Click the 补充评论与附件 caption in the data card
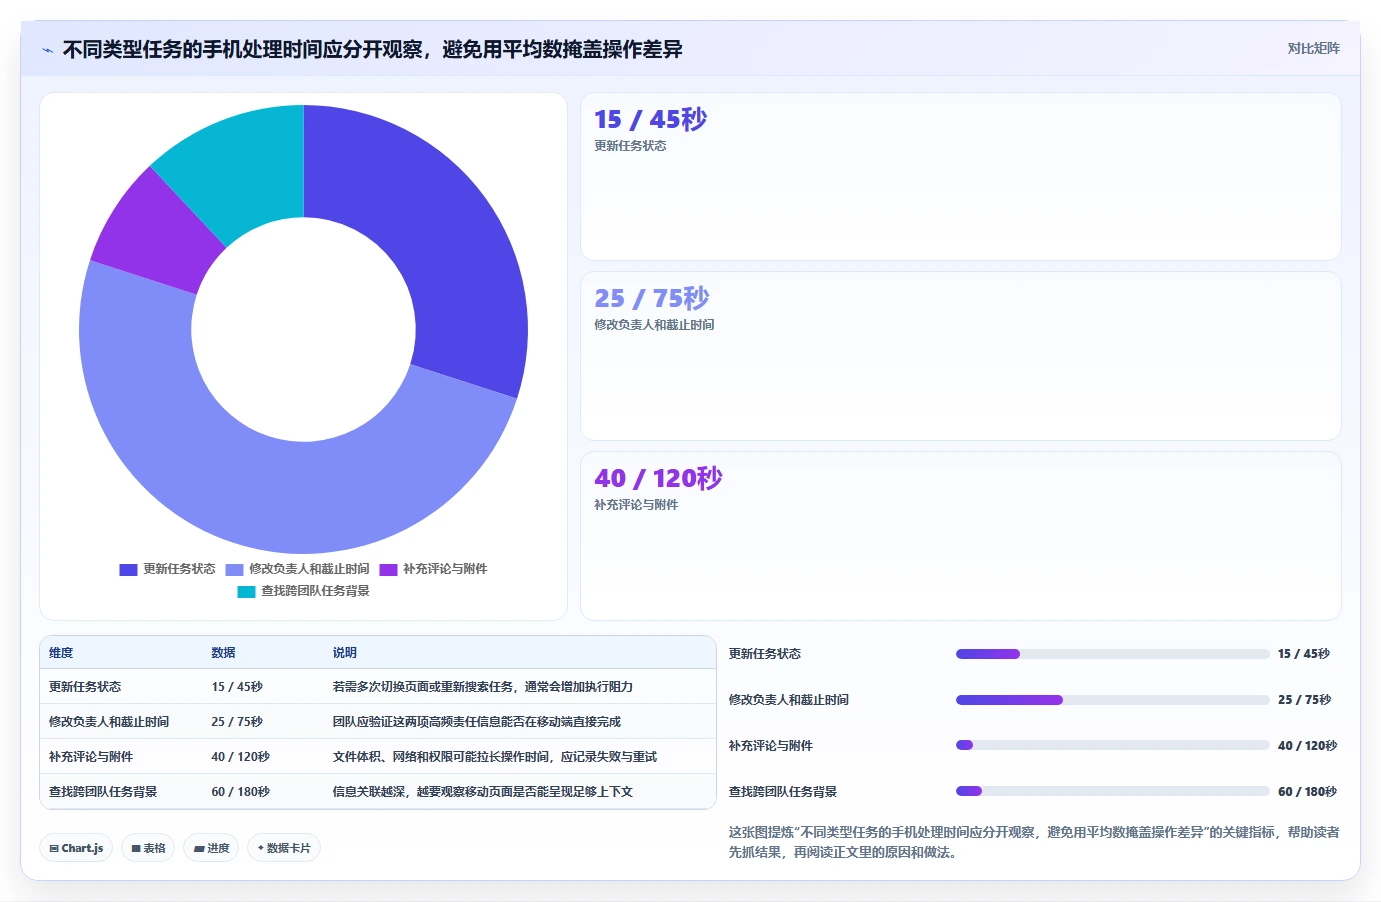 tap(636, 505)
